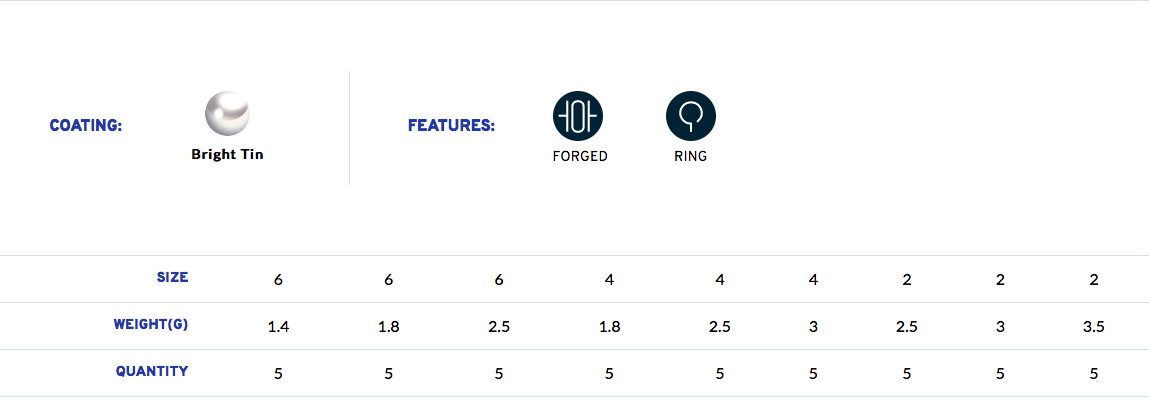1150x399 pixels.
Task: Select the Bright Tin coating sphere
Action: (227, 114)
